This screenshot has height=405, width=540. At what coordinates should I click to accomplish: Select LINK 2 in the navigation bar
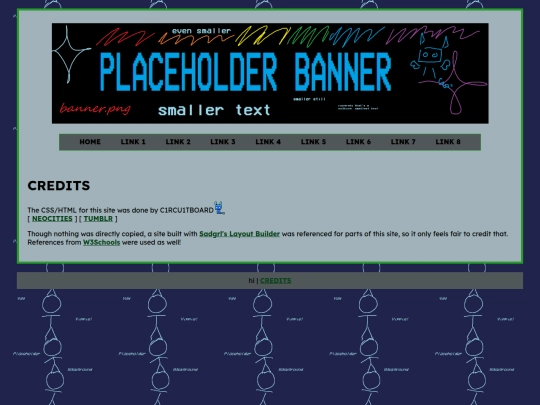[178, 142]
